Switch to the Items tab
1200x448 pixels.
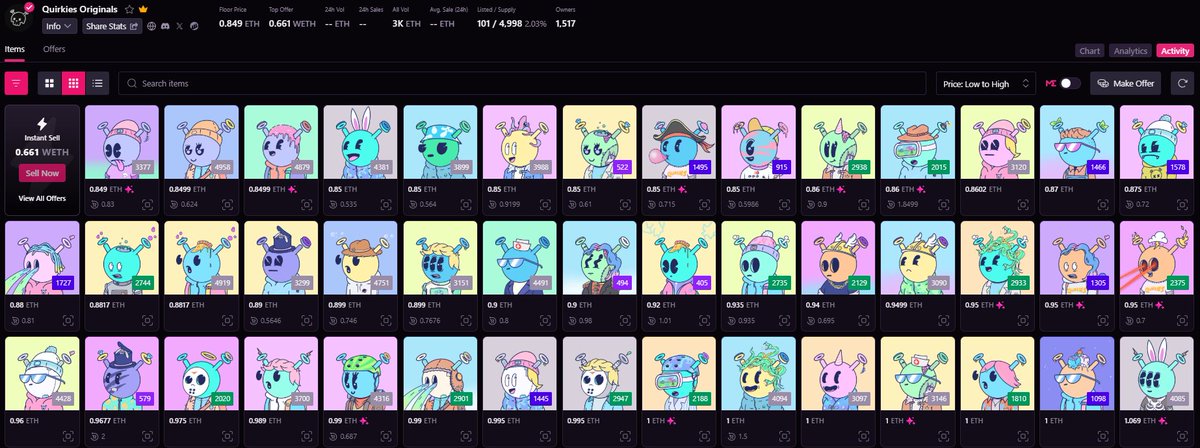click(14, 48)
